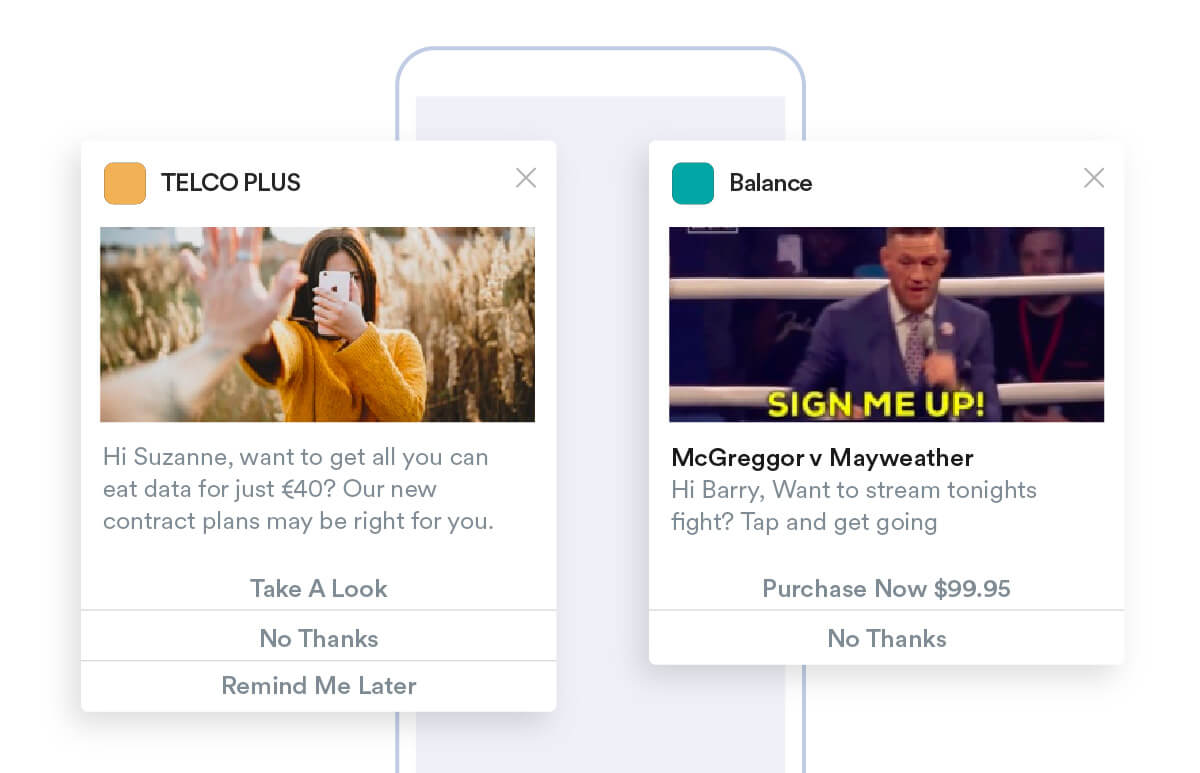Click the SIGN ME UP yellow caption

pos(875,404)
